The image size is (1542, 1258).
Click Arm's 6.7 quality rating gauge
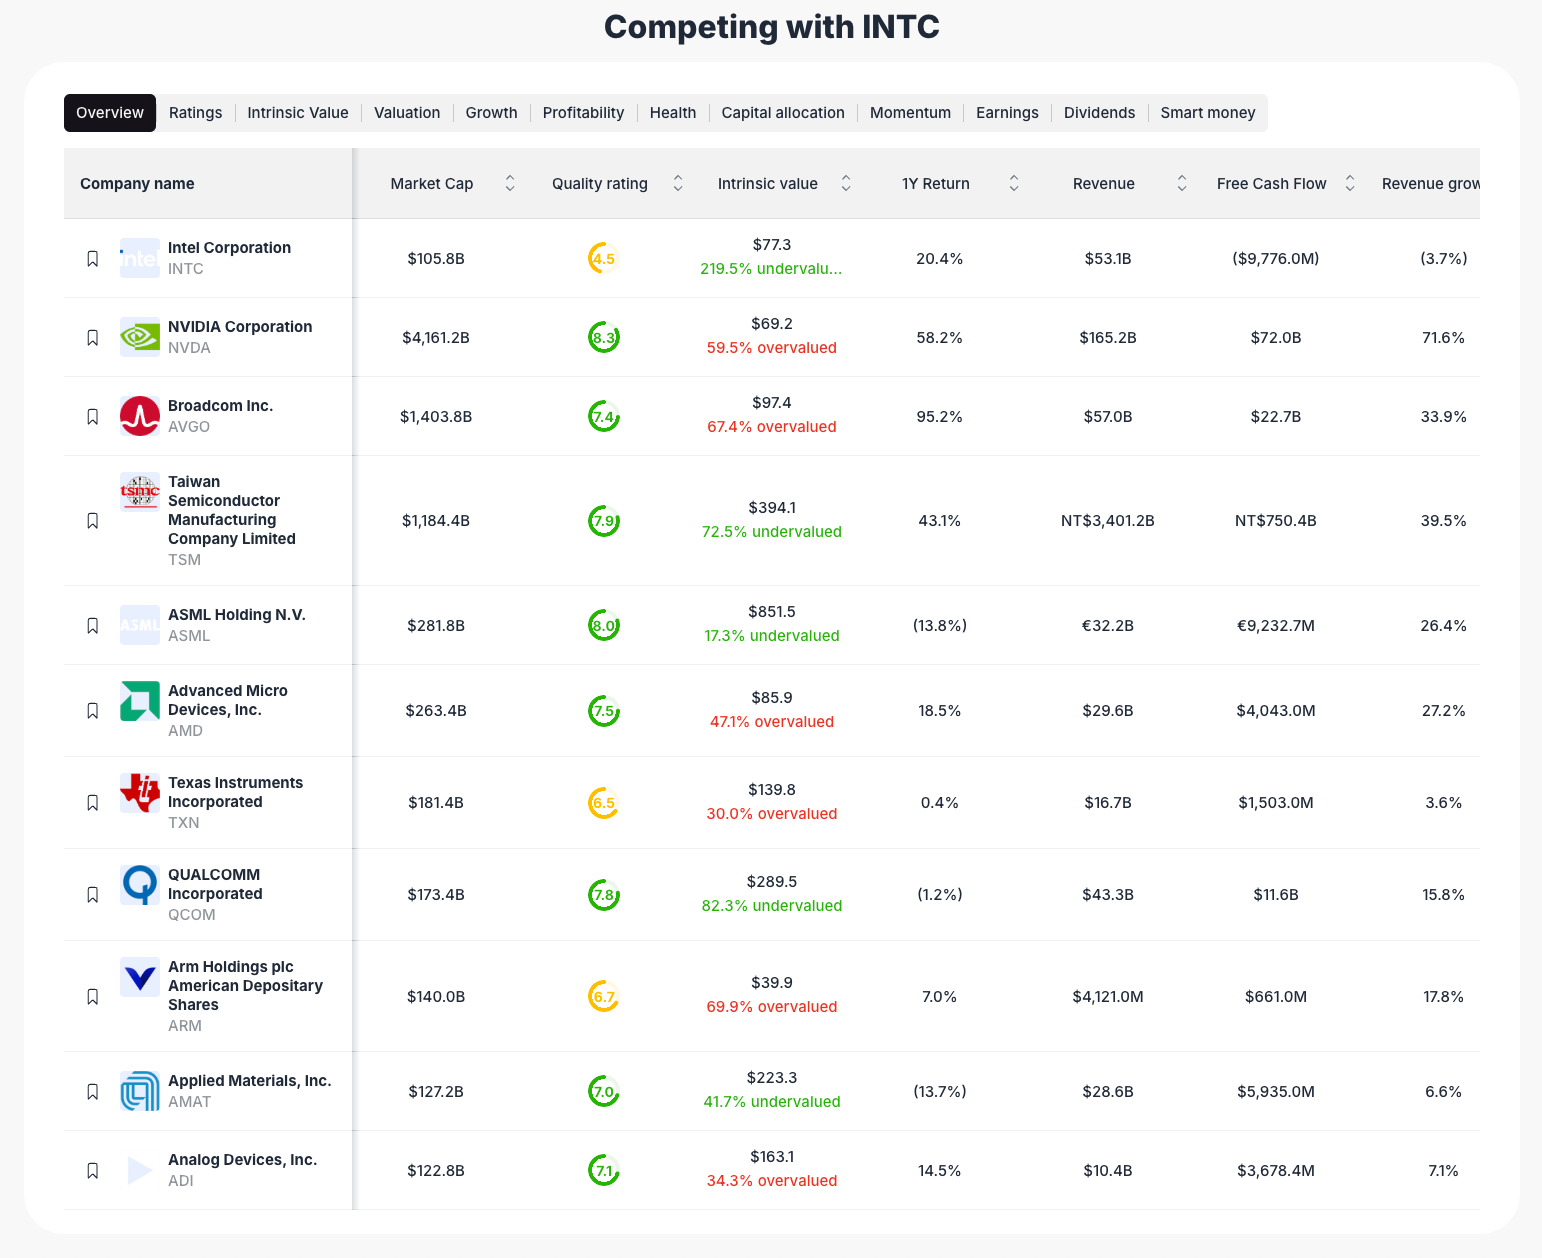pos(604,996)
